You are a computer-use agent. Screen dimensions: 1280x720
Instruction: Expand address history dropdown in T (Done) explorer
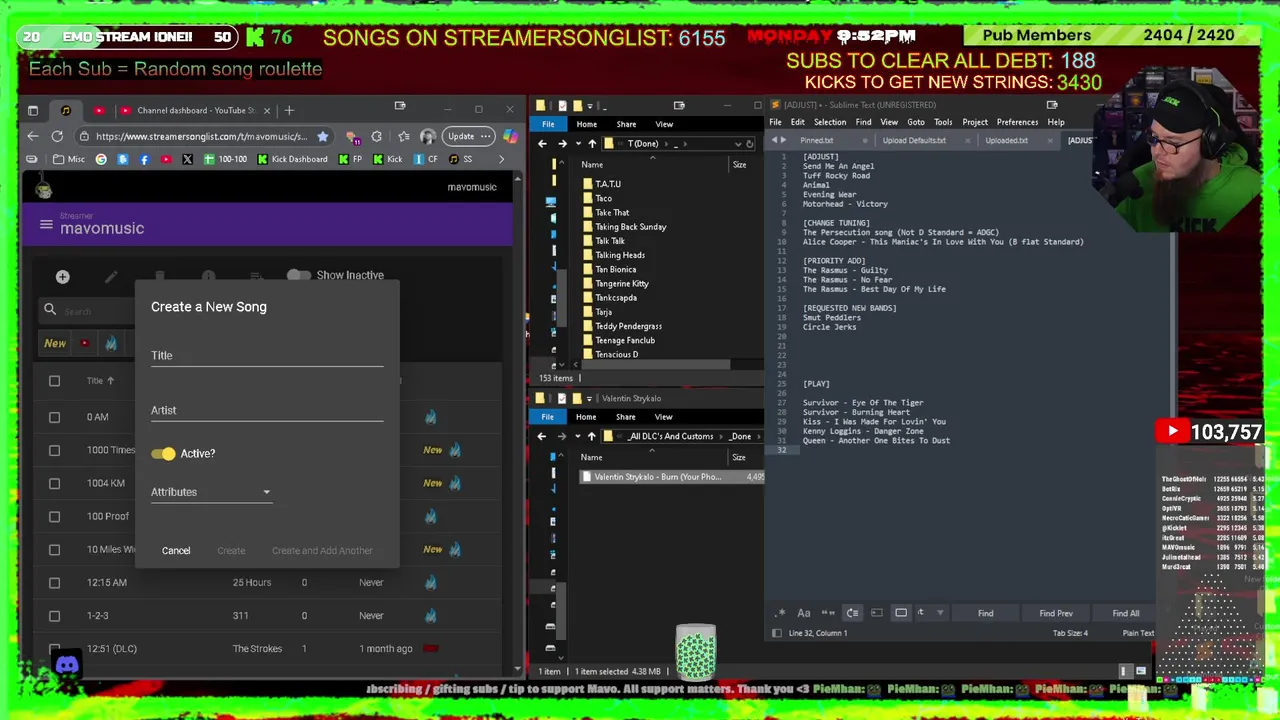(738, 144)
